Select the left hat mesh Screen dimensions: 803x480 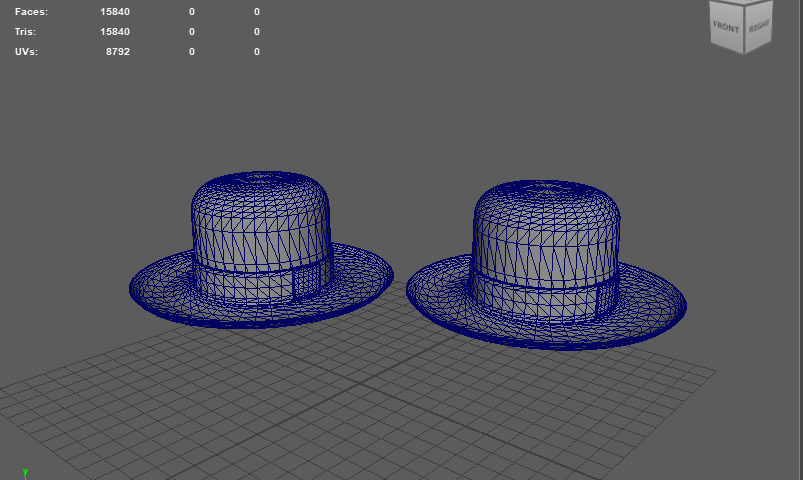coord(261,250)
